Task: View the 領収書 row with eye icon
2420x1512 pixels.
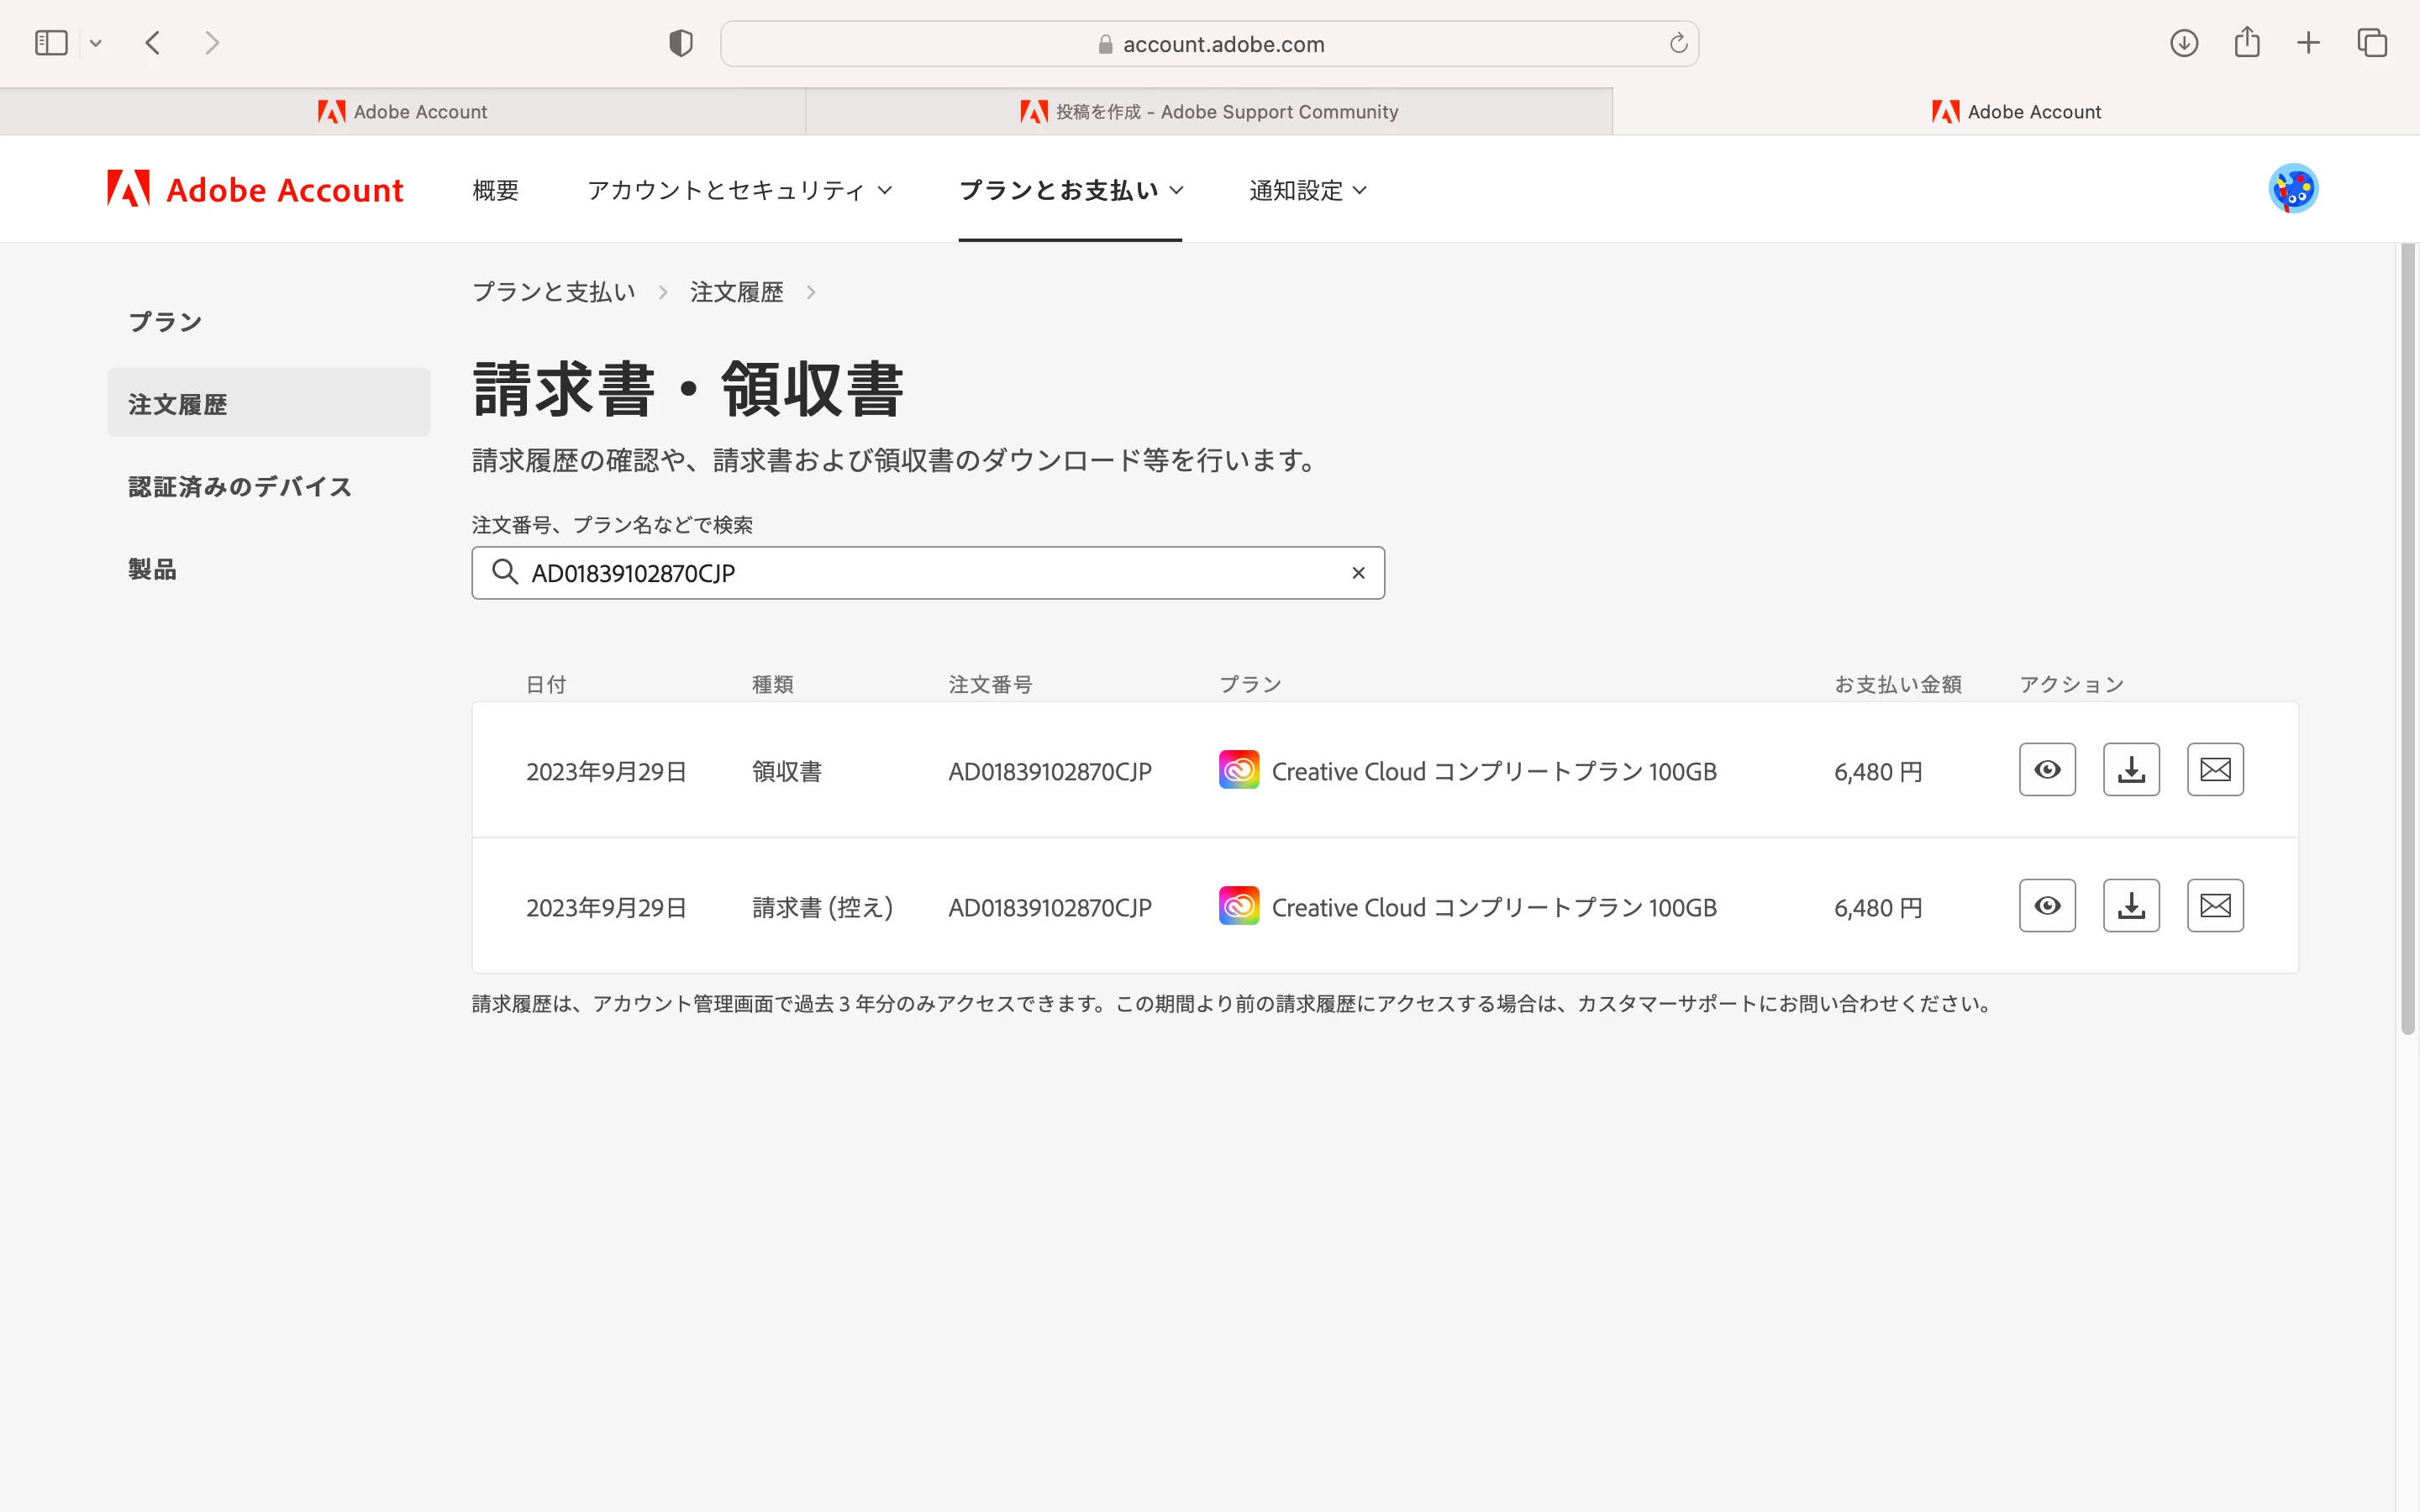Action: (2047, 769)
